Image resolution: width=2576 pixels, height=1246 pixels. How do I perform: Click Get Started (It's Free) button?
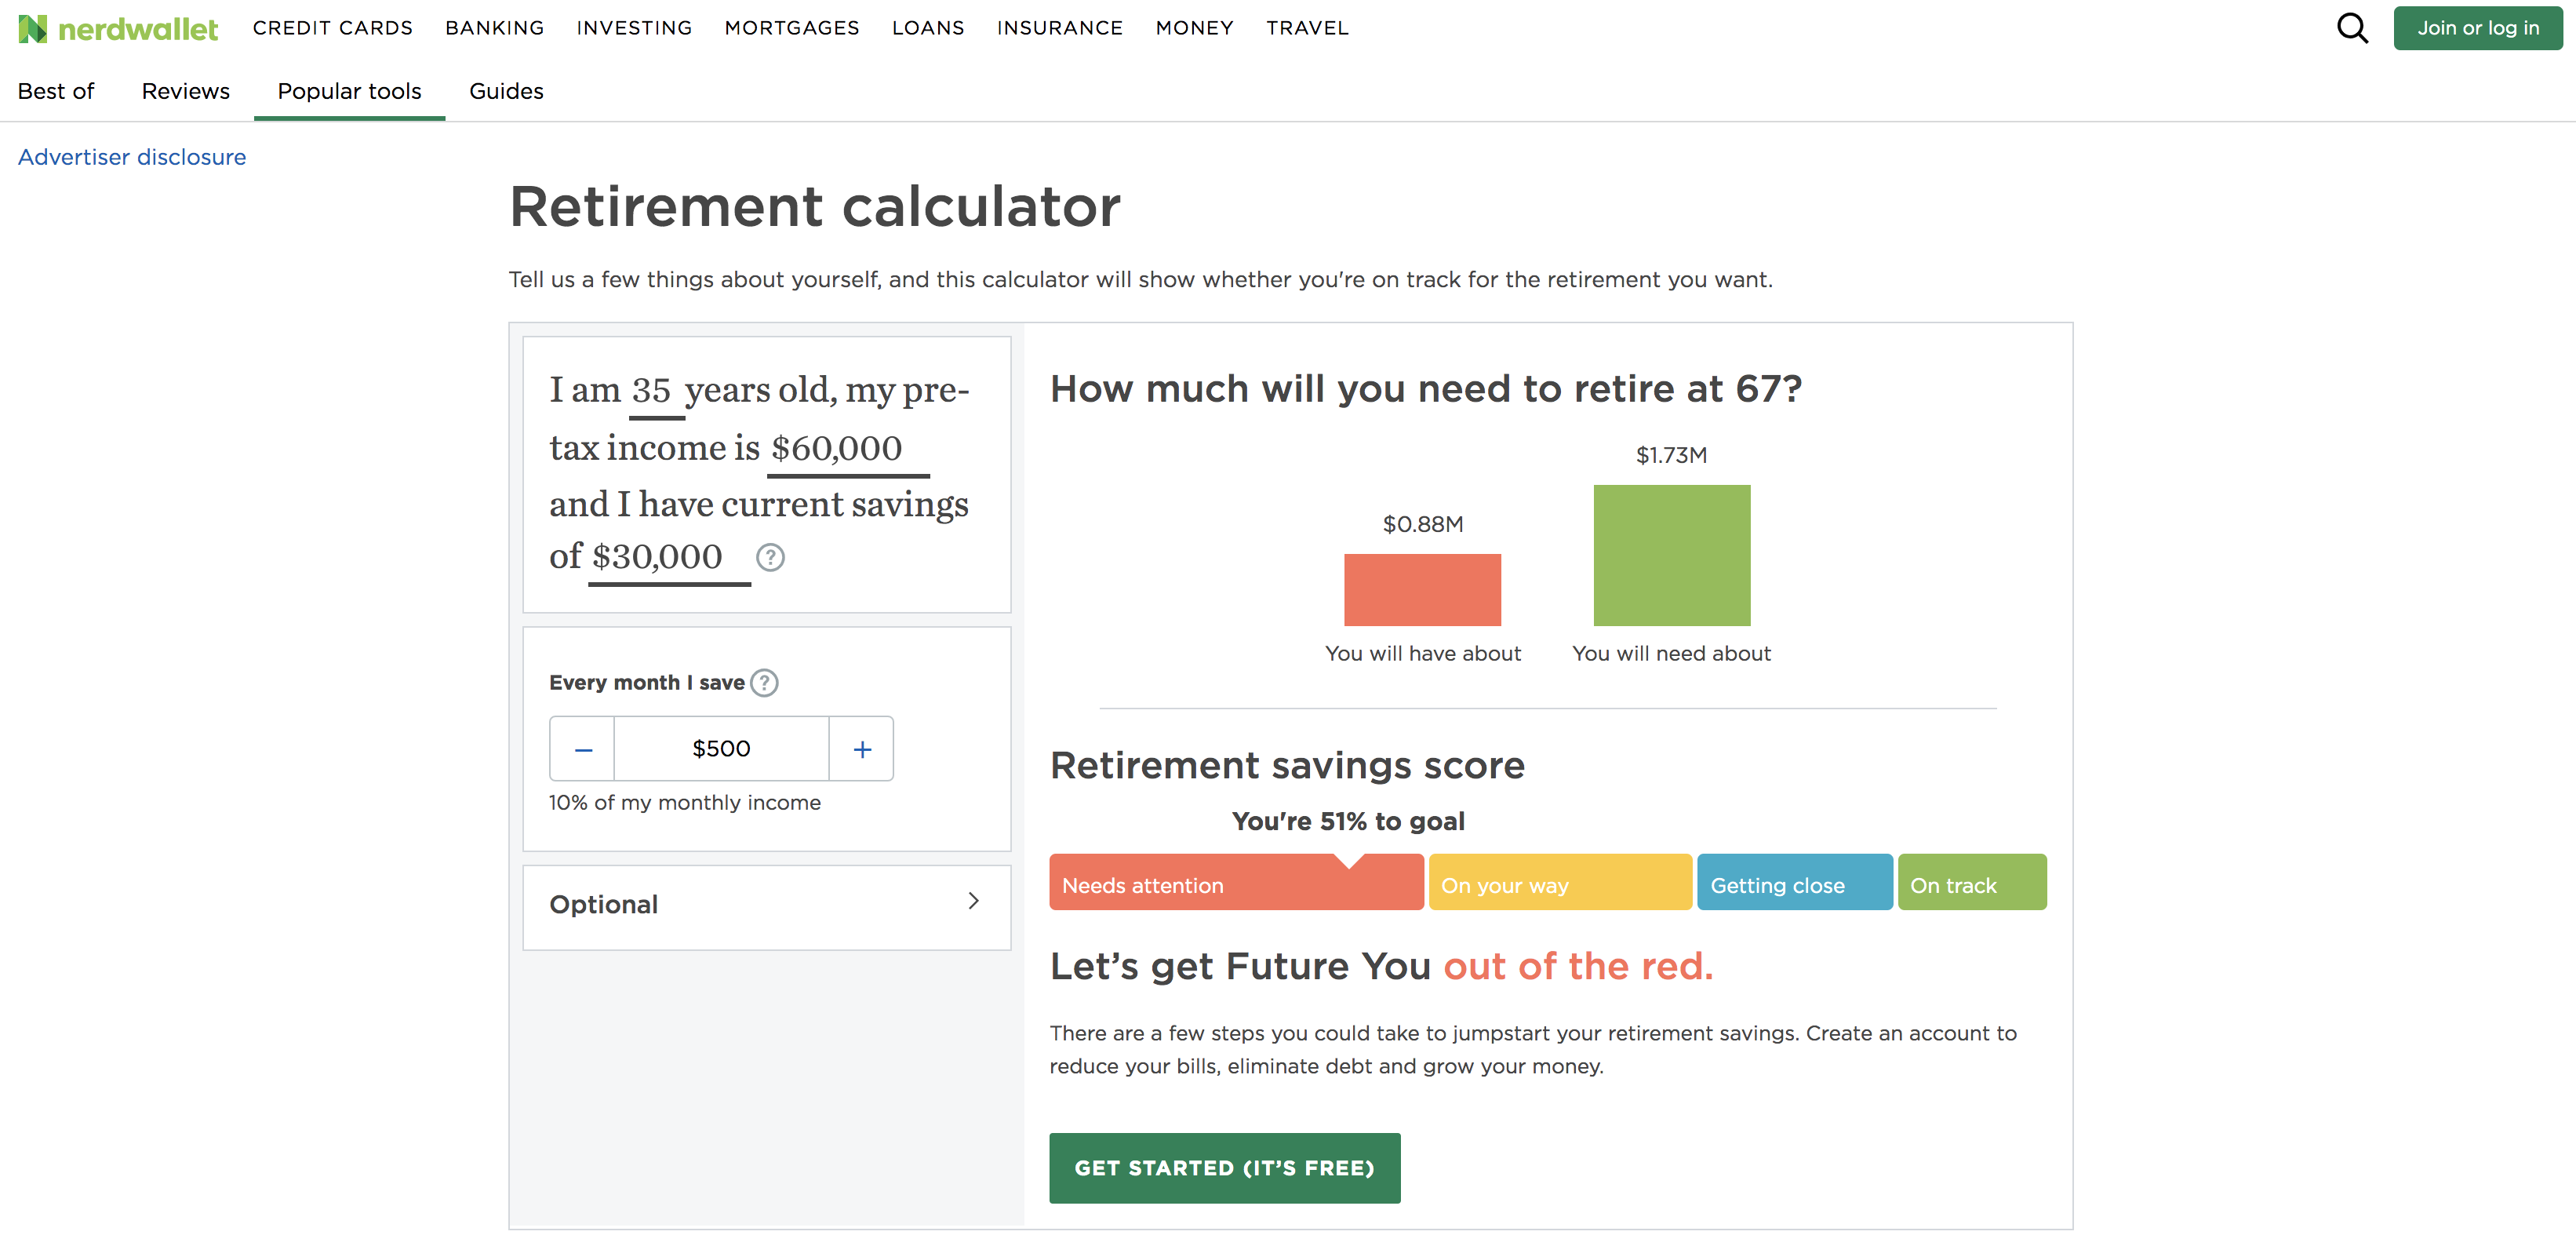(x=1224, y=1167)
